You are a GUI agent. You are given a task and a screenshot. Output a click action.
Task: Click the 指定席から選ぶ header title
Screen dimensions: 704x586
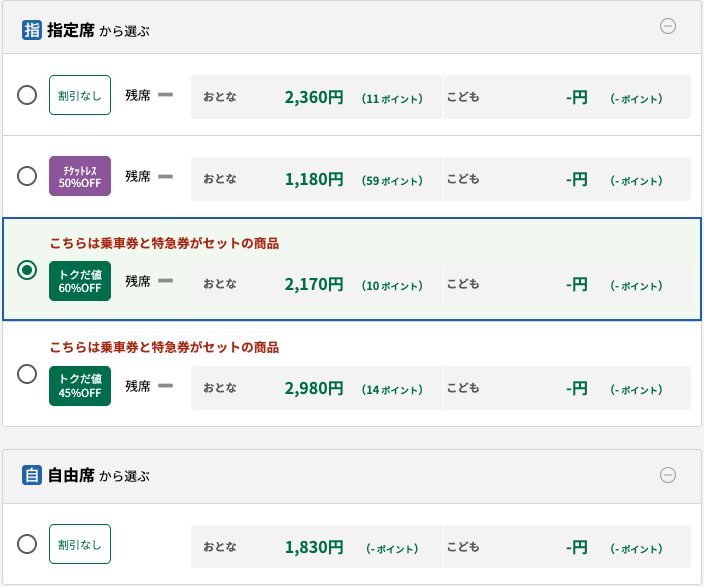[98, 30]
